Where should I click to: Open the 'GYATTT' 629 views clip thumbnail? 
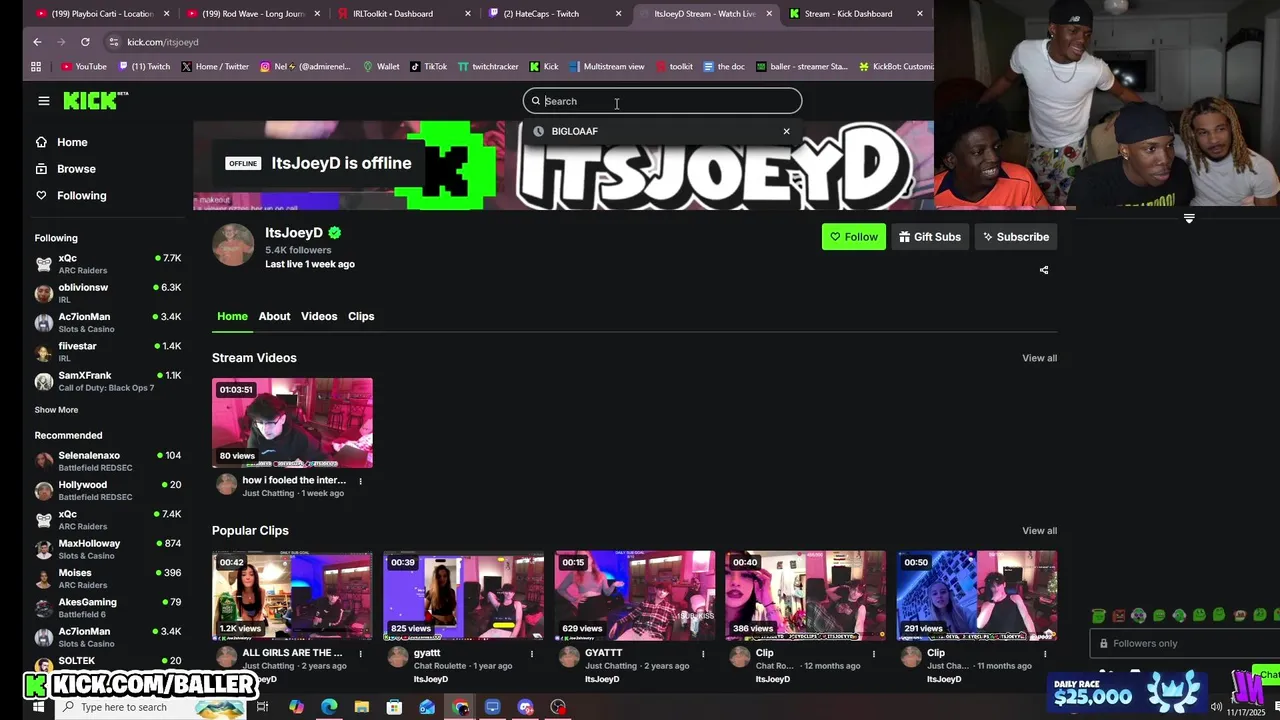point(634,595)
